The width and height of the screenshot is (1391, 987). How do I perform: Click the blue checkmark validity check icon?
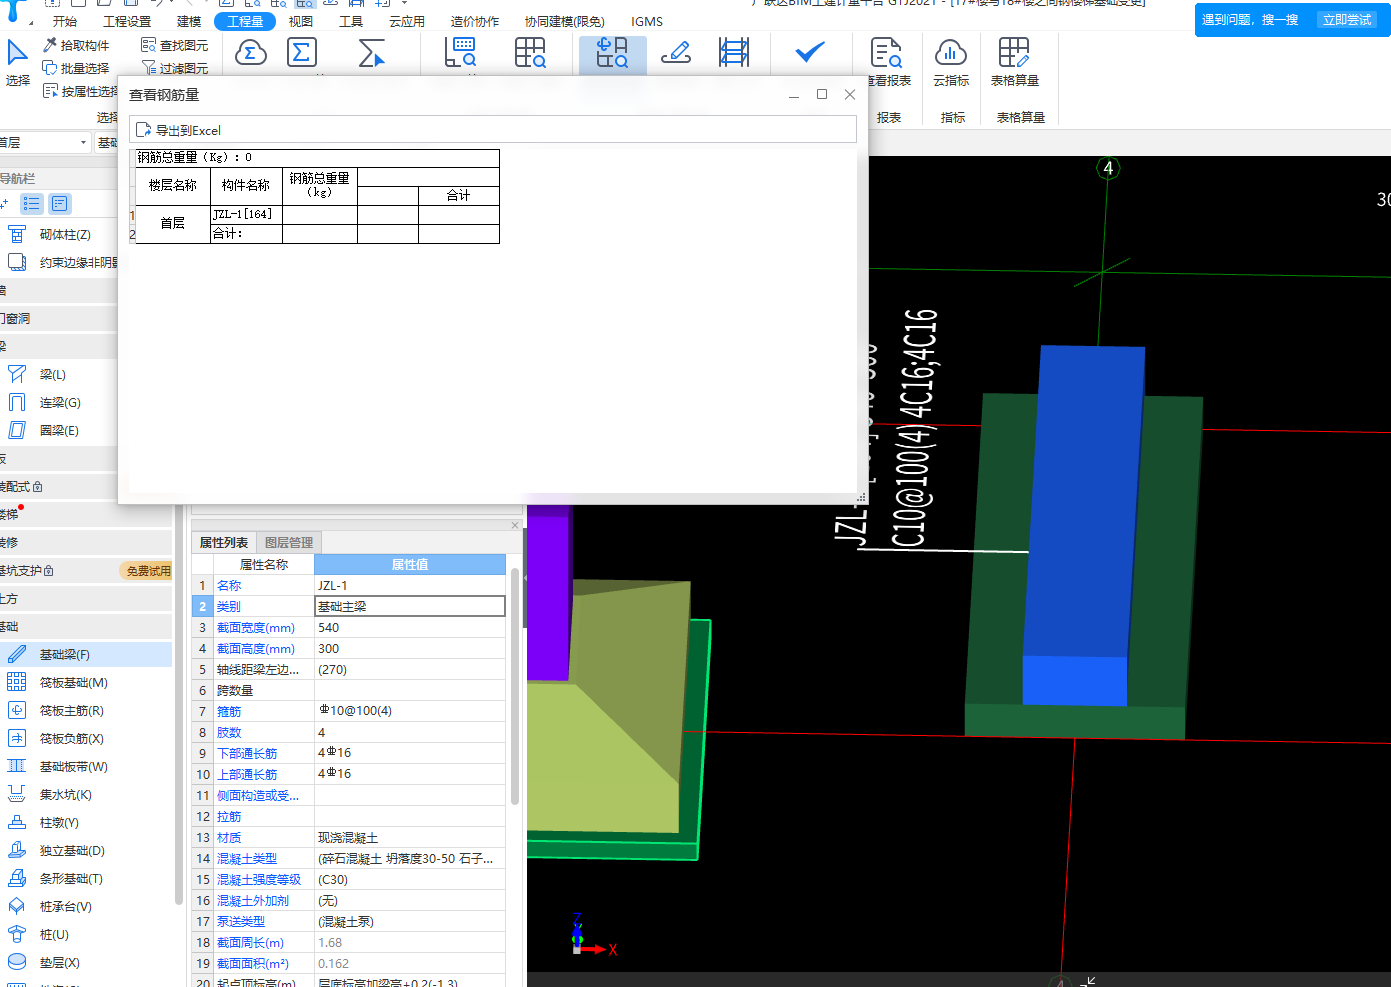pyautogui.click(x=810, y=52)
